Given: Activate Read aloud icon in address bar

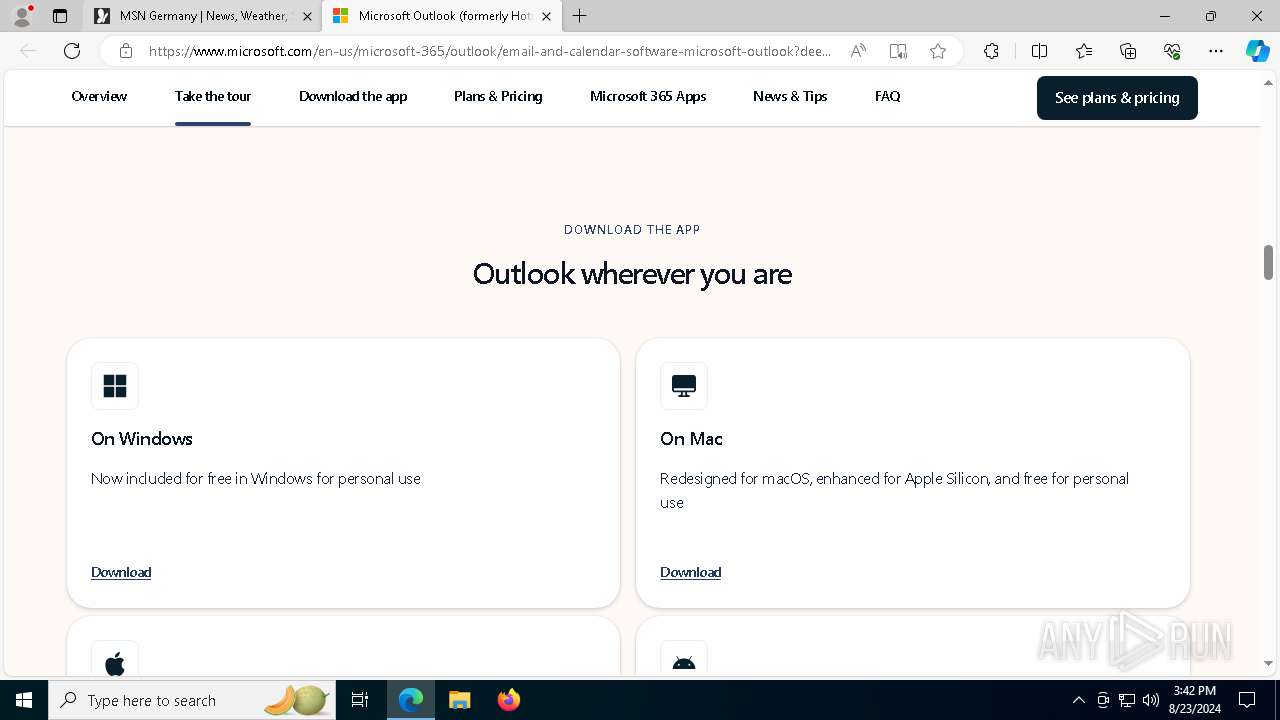Looking at the screenshot, I should point(858,51).
